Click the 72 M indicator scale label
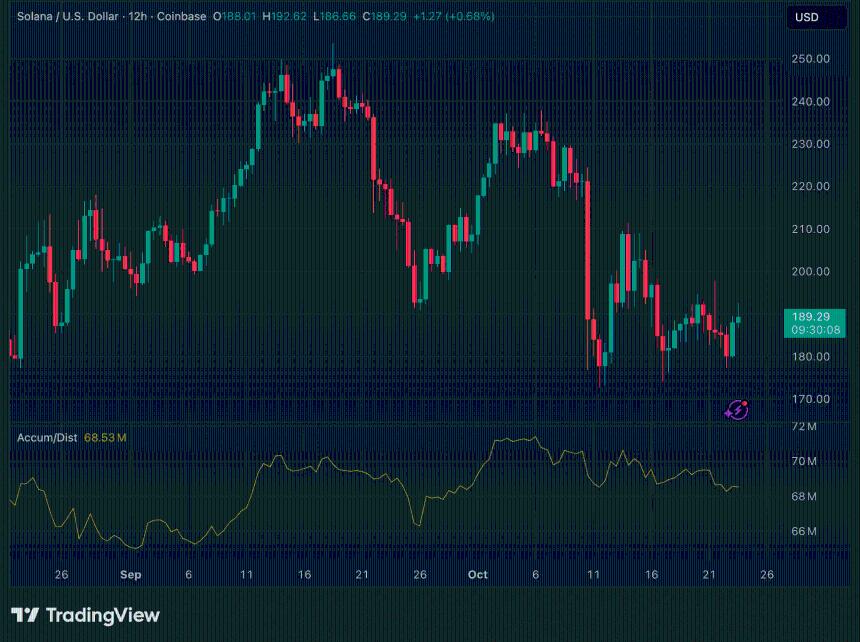The width and height of the screenshot is (860, 642). pyautogui.click(x=804, y=427)
